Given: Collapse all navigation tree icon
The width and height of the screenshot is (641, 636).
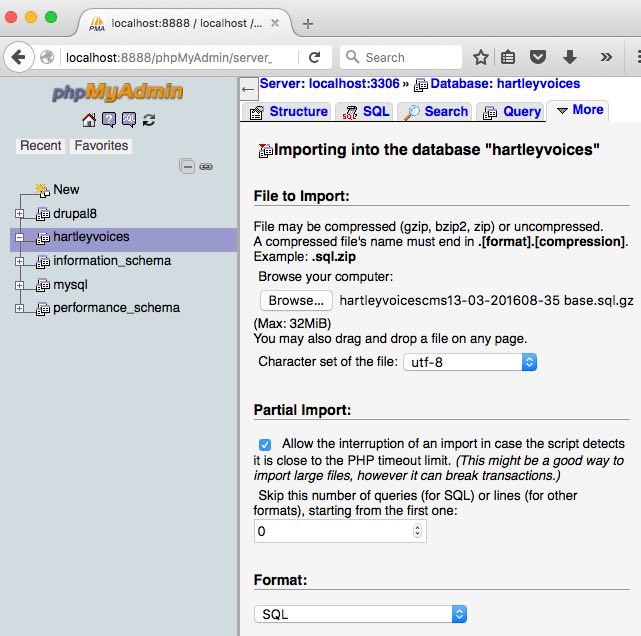Looking at the screenshot, I should coord(187,166).
